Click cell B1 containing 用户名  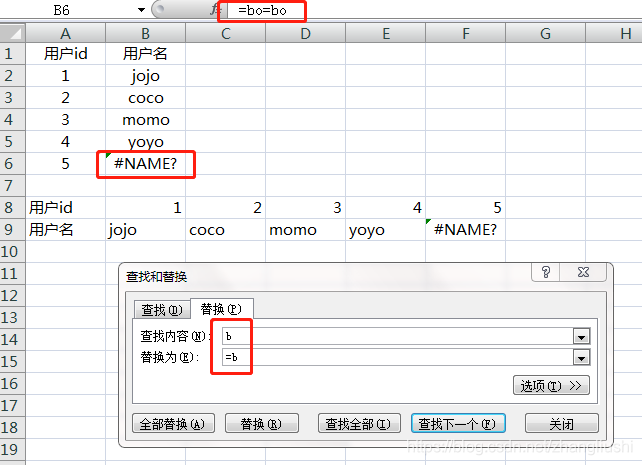pyautogui.click(x=145, y=54)
